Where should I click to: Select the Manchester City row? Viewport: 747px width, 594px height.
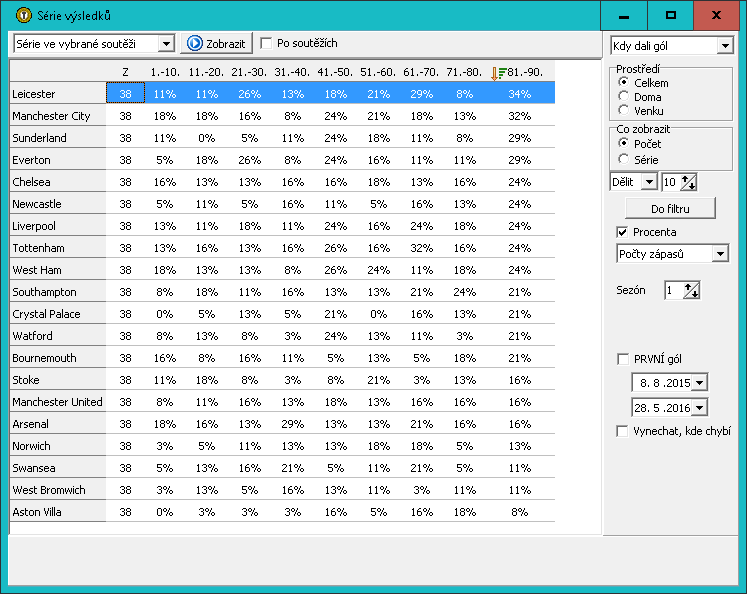pos(282,116)
